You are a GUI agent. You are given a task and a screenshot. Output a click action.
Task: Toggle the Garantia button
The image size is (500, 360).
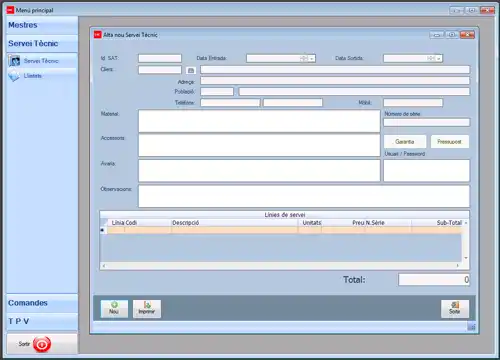(x=405, y=142)
